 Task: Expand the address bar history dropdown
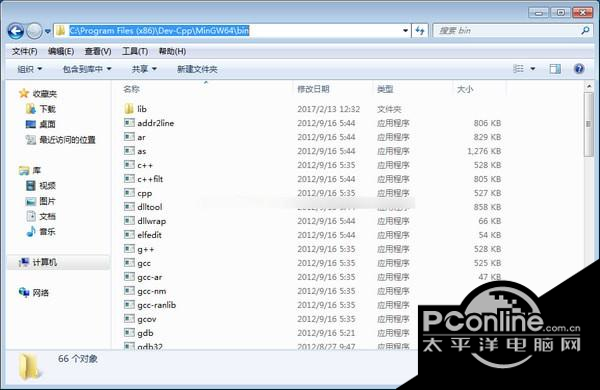pos(405,31)
